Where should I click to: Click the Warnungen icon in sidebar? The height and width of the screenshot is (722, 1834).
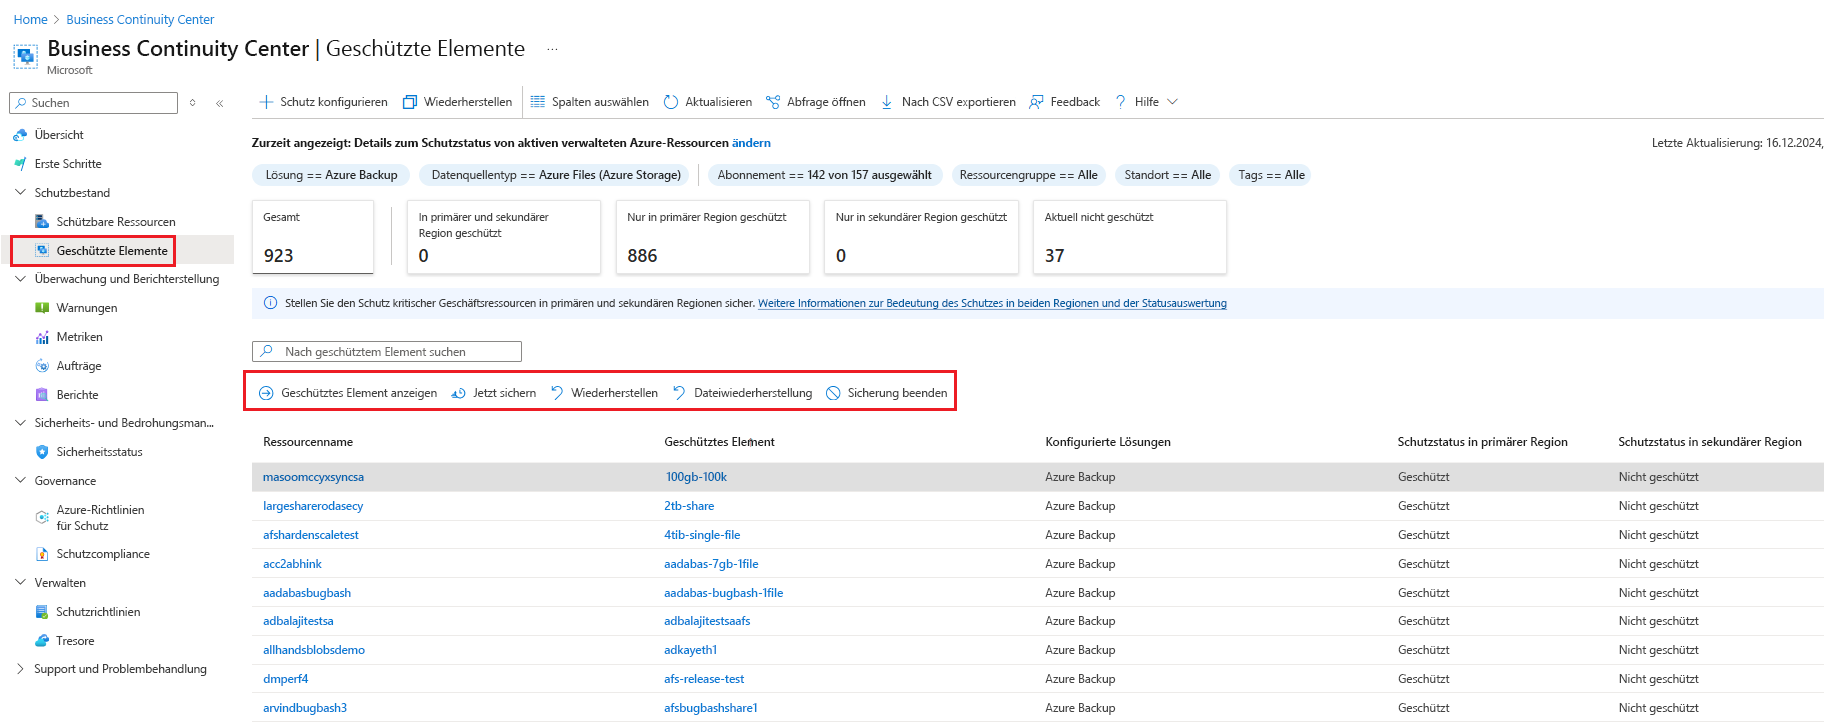pos(42,308)
